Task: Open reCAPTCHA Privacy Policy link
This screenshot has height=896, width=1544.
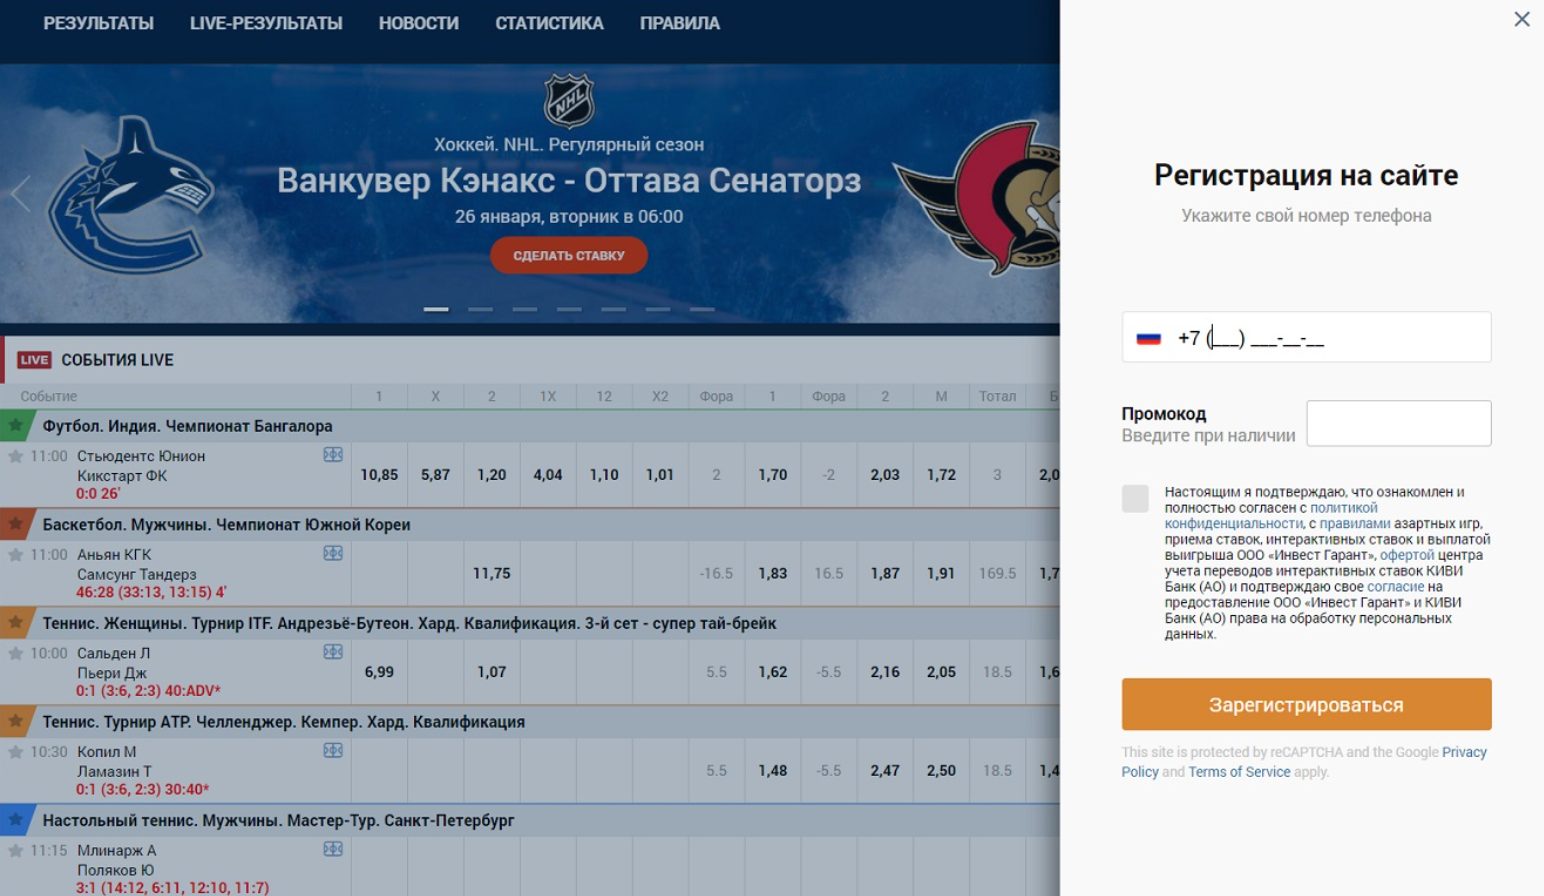Action: tap(1304, 762)
